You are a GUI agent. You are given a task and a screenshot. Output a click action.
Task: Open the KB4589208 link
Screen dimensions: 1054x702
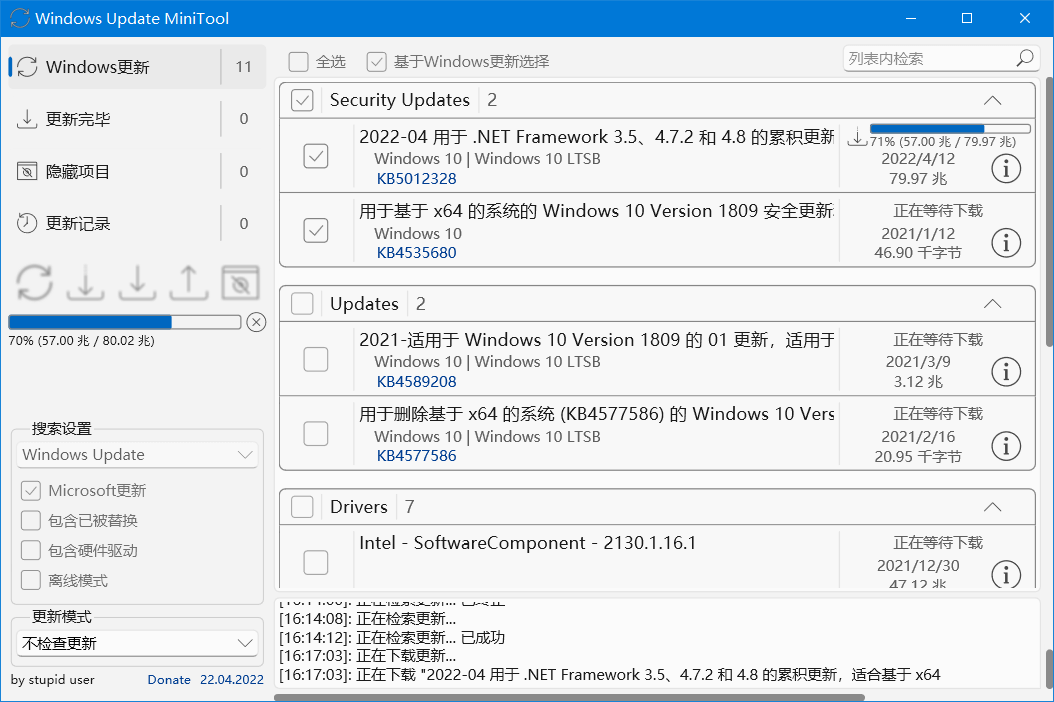point(416,382)
